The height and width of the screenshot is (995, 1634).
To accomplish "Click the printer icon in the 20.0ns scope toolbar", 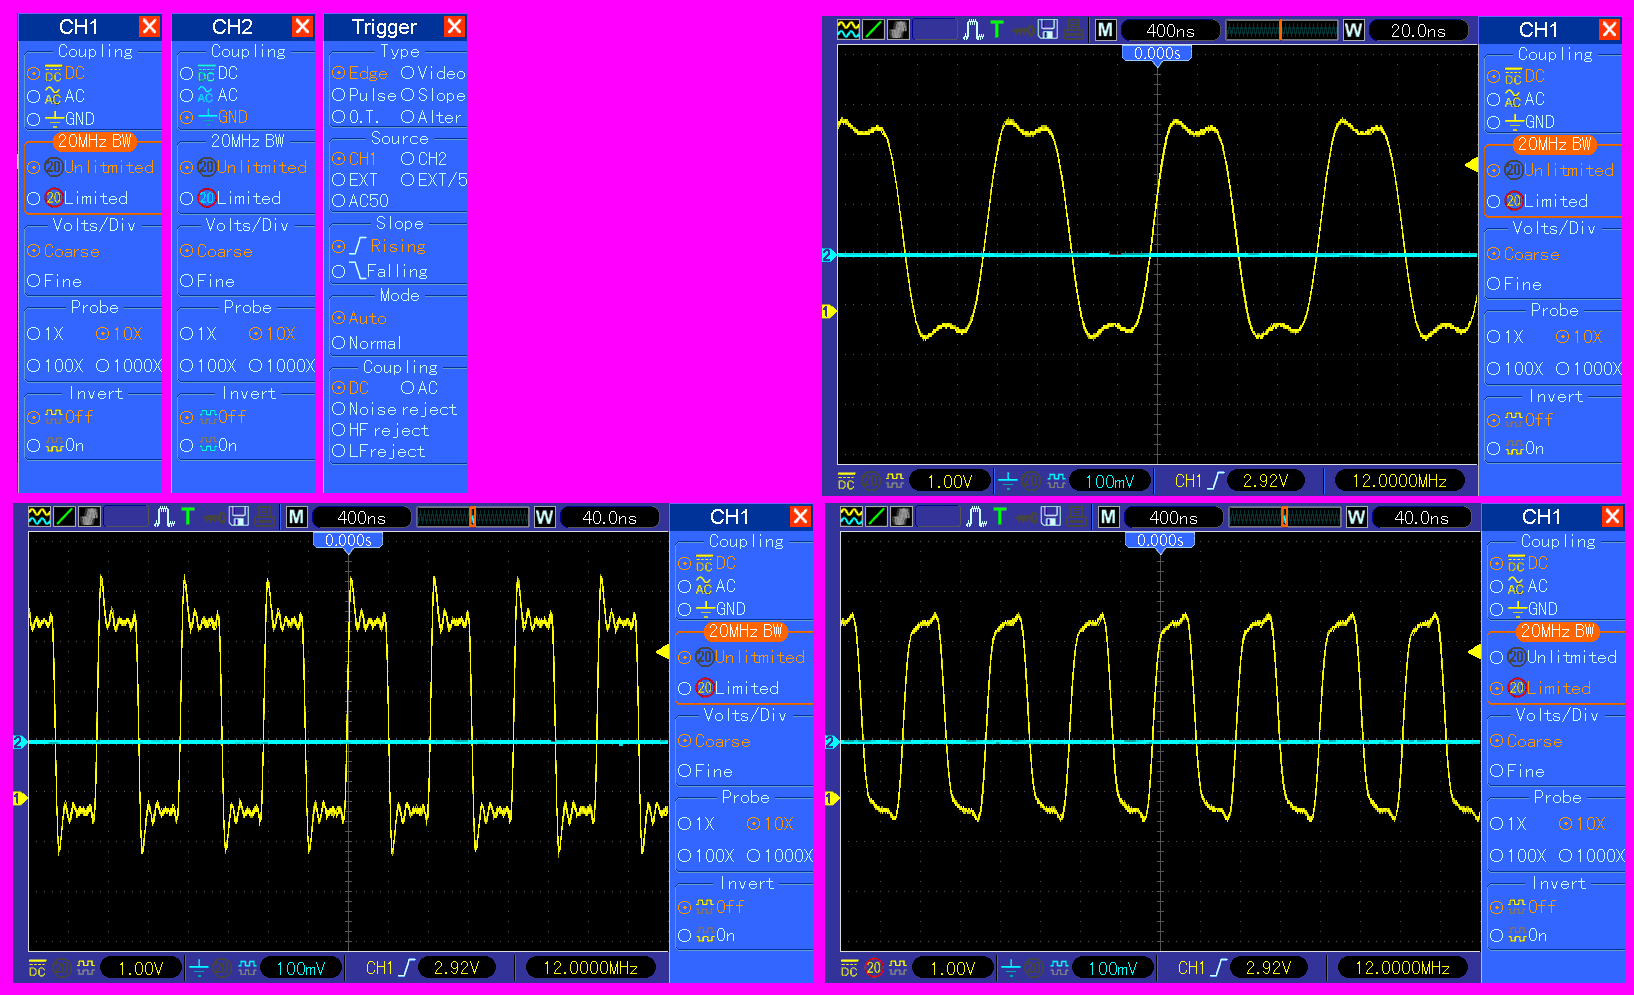I will (1072, 30).
